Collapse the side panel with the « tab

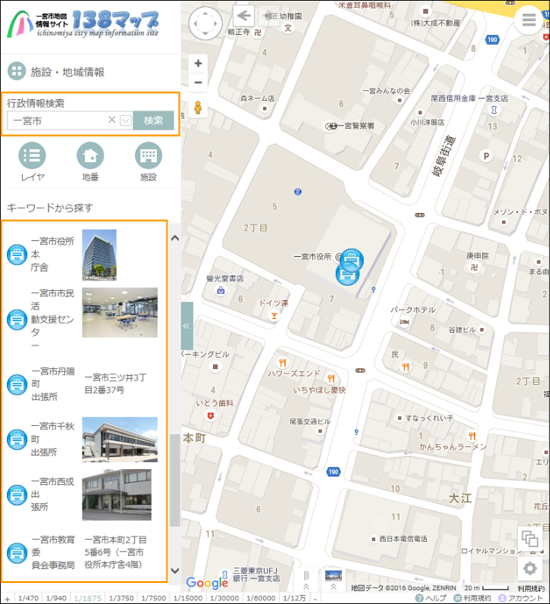(x=187, y=326)
